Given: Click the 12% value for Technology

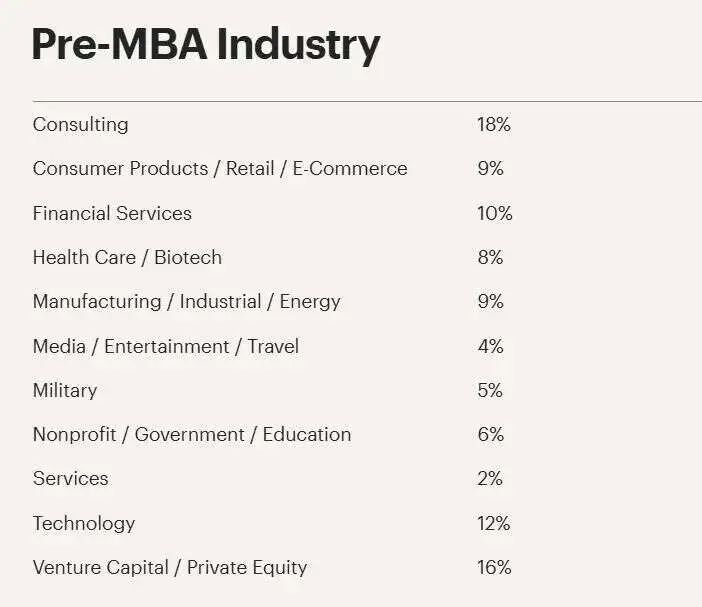Looking at the screenshot, I should click(x=493, y=523).
